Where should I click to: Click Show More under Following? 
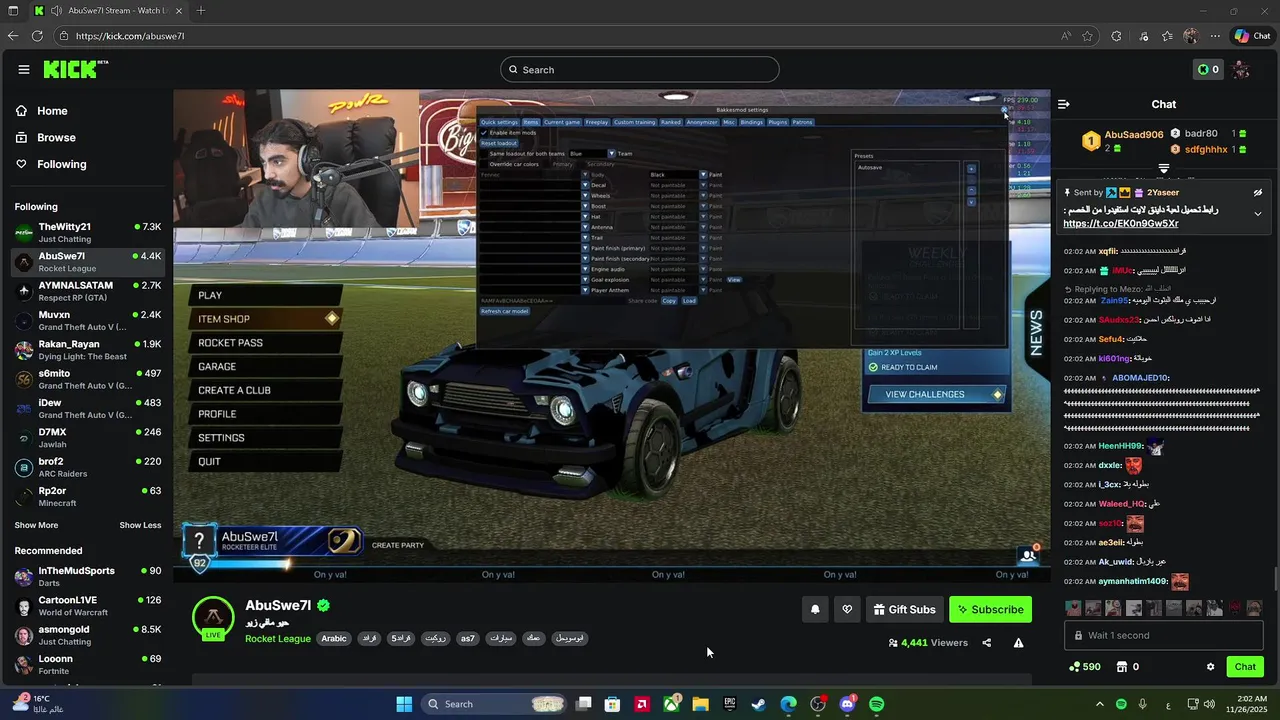[x=36, y=525]
